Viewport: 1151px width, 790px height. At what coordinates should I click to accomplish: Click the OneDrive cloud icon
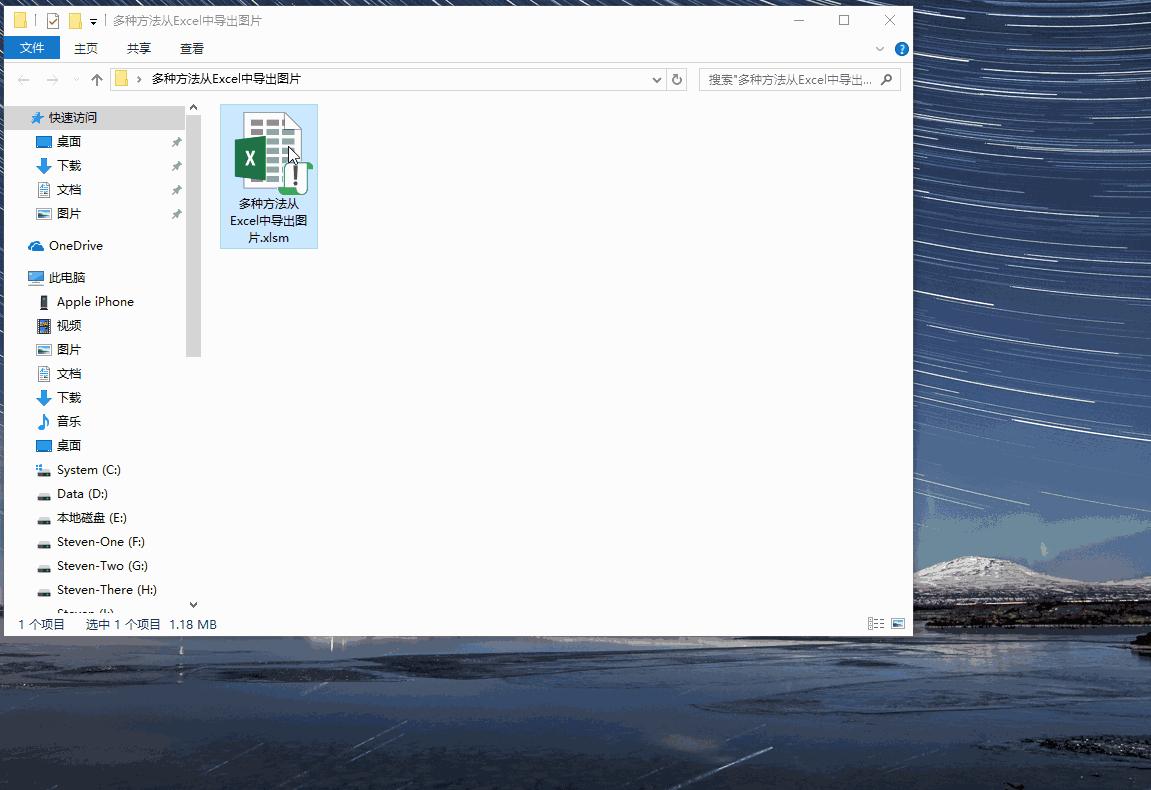36,246
